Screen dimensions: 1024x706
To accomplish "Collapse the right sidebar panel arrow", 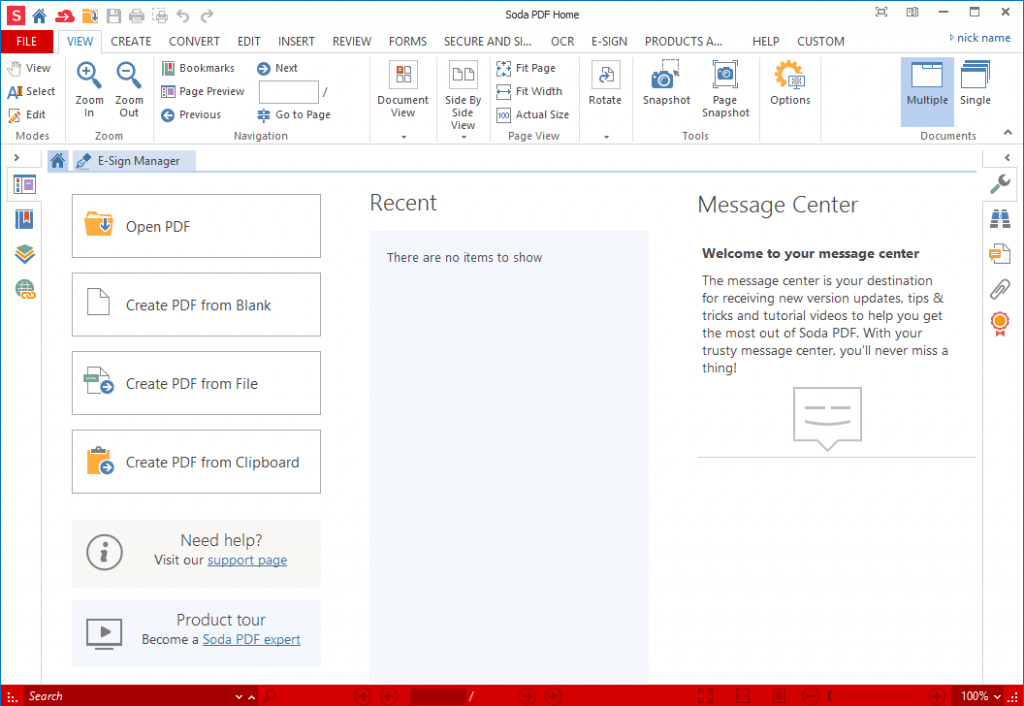I will pos(1007,157).
